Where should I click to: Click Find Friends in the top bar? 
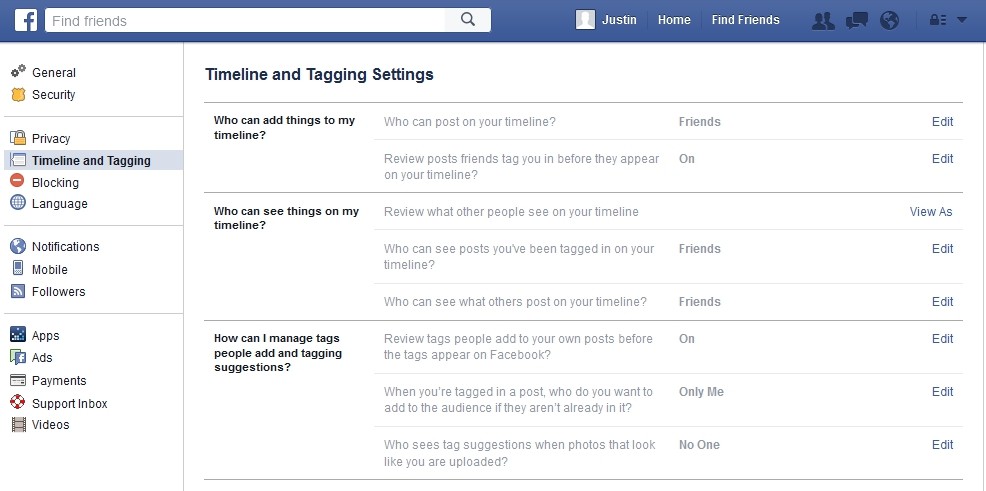(745, 20)
